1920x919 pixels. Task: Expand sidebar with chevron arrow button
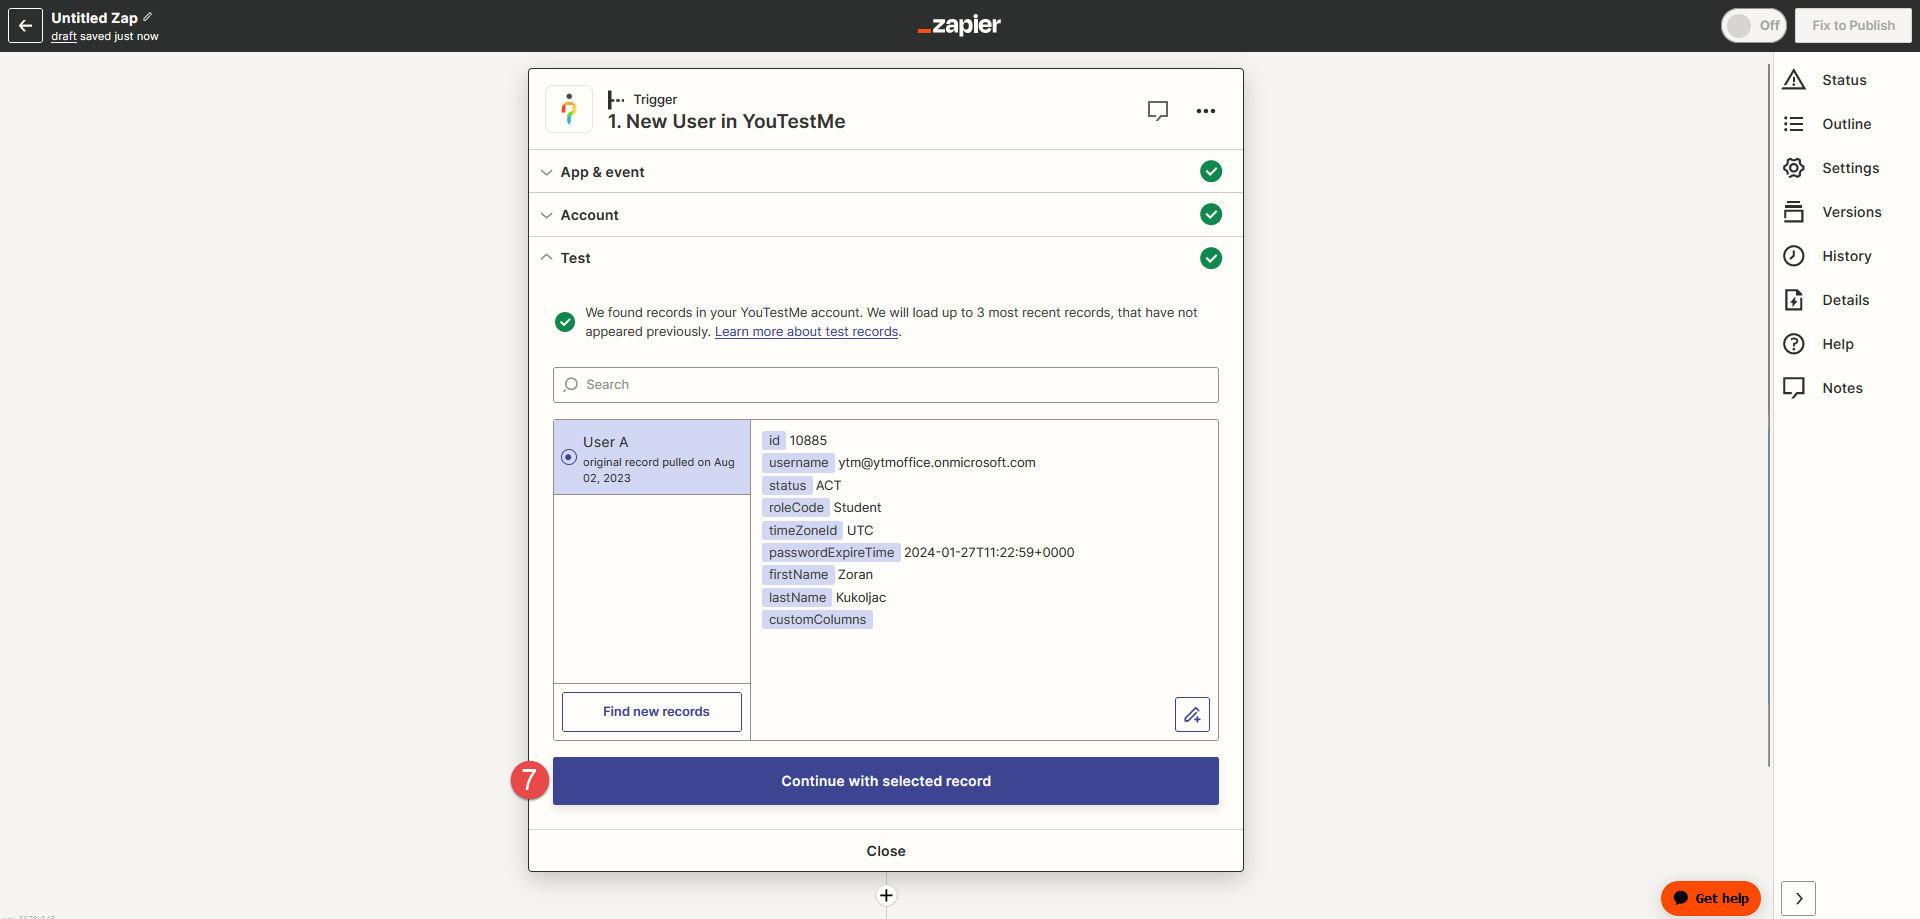coord(1798,898)
